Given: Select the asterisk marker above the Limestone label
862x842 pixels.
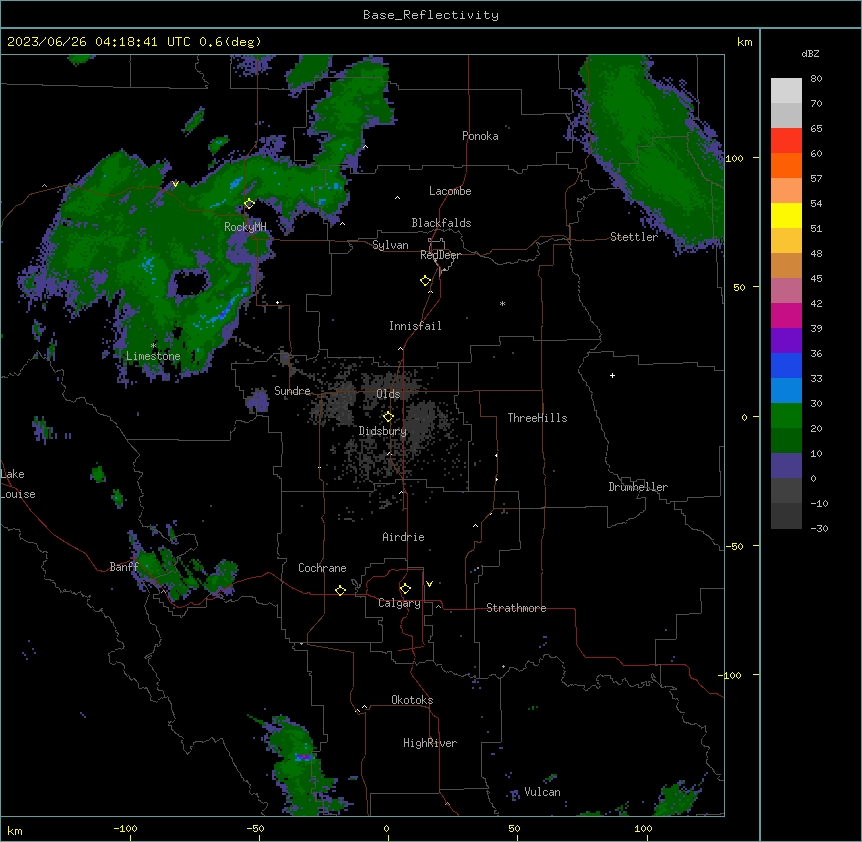Looking at the screenshot, I should pos(153,346).
